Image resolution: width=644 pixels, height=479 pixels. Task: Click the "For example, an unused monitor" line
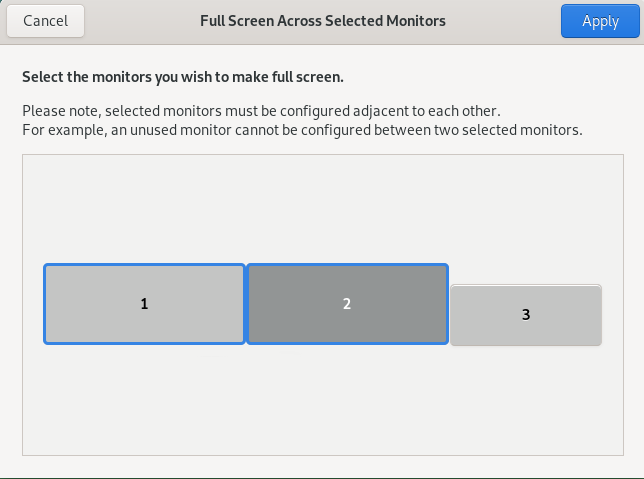[302, 130]
